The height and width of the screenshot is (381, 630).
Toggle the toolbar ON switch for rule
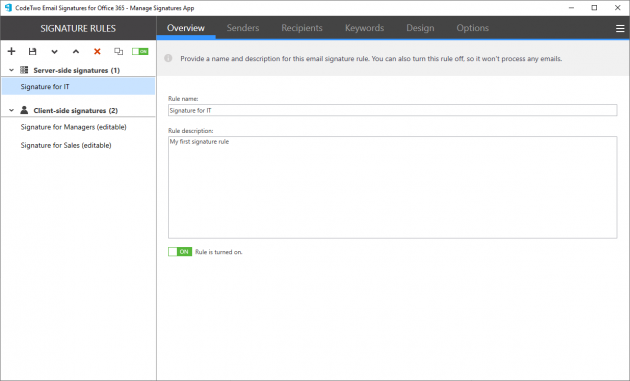[140, 51]
